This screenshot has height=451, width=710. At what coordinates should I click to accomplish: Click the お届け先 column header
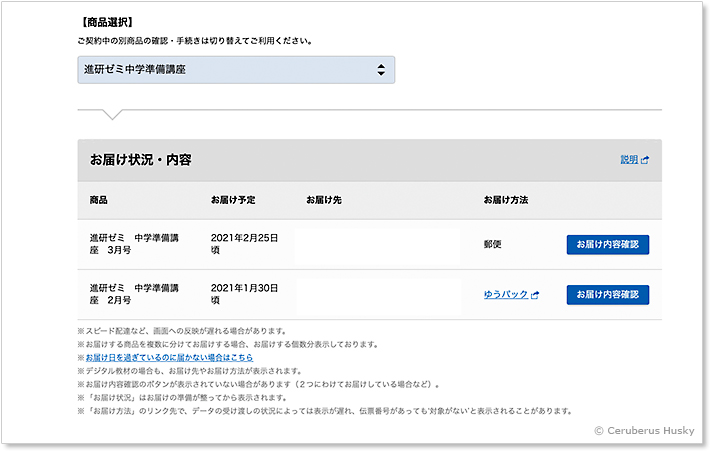click(324, 200)
